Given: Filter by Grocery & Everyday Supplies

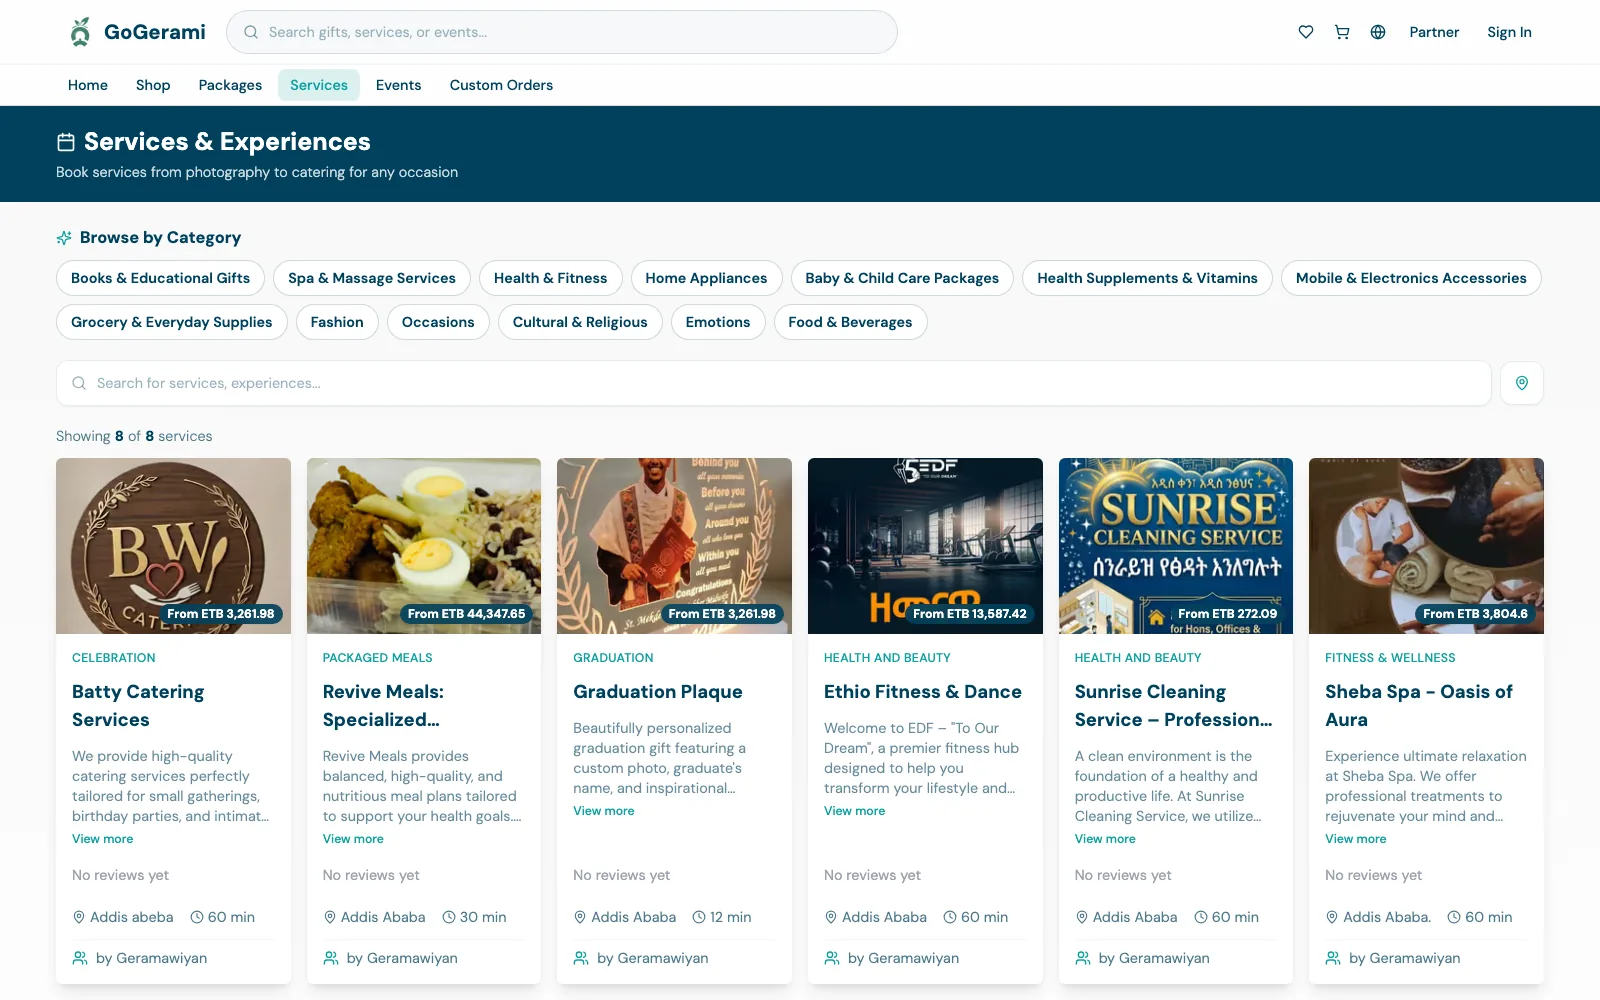Looking at the screenshot, I should (172, 322).
